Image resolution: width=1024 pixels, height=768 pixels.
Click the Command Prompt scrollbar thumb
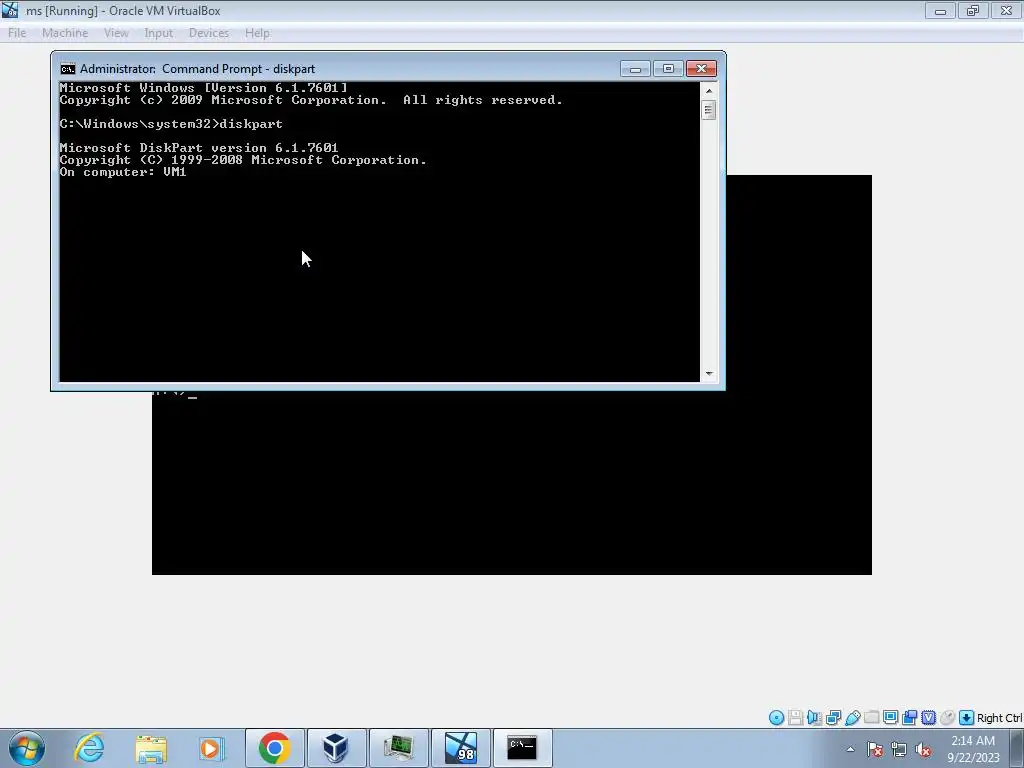pyautogui.click(x=709, y=110)
